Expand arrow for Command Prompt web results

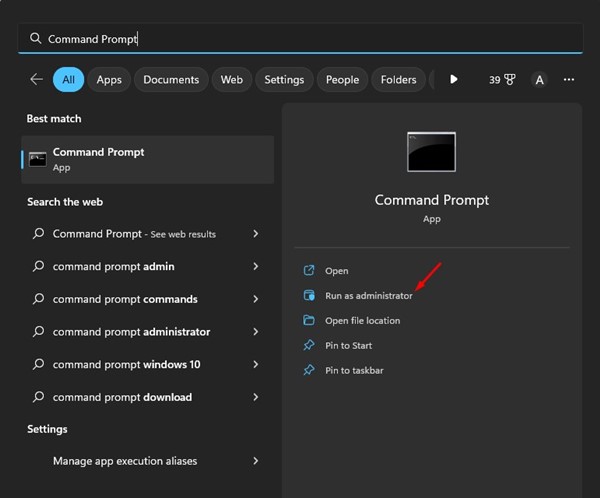[x=256, y=234]
